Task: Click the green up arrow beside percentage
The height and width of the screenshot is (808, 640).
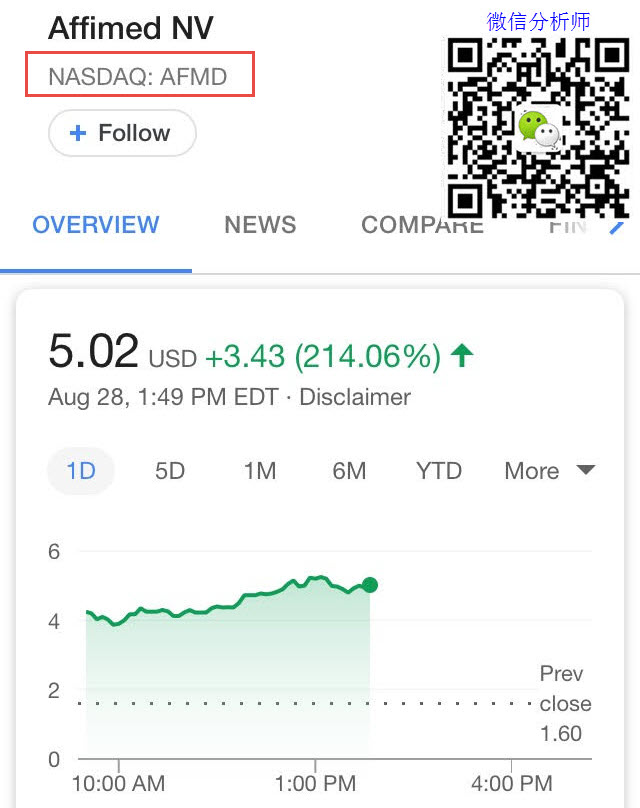Action: tap(462, 356)
